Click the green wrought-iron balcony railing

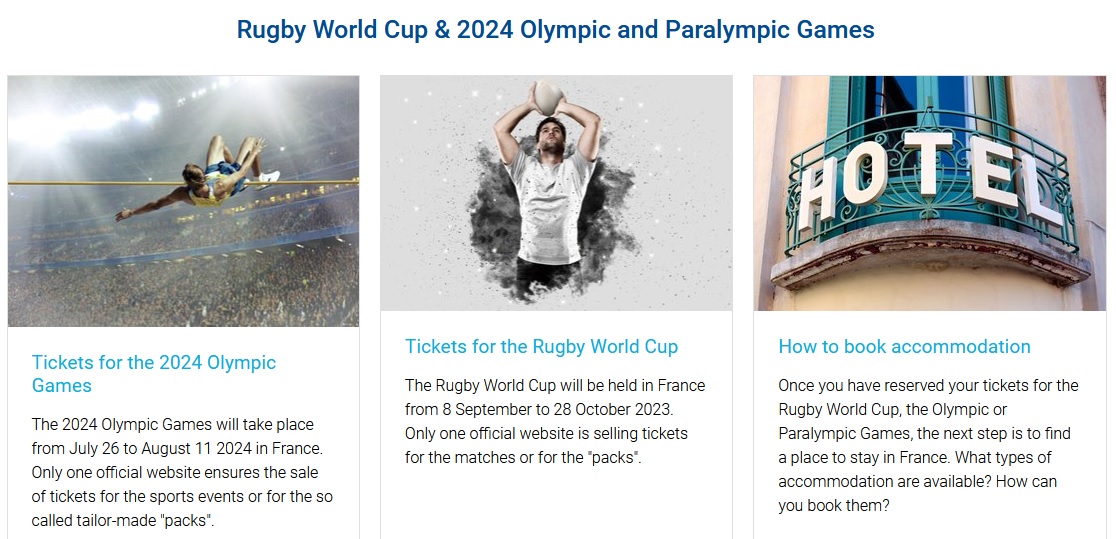(932, 178)
